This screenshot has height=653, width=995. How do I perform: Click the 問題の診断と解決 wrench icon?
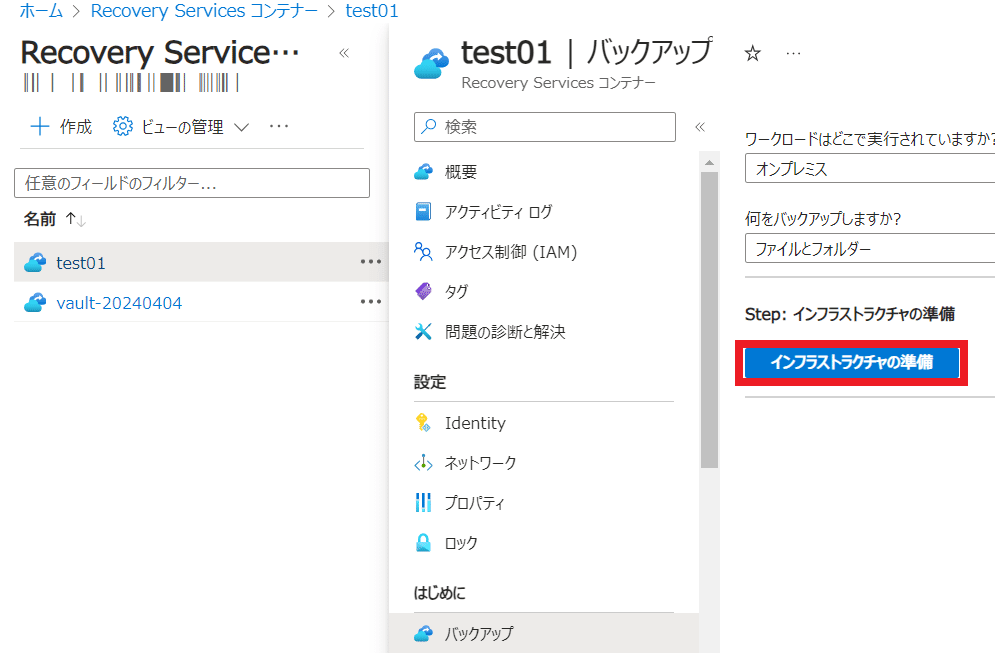coord(423,331)
